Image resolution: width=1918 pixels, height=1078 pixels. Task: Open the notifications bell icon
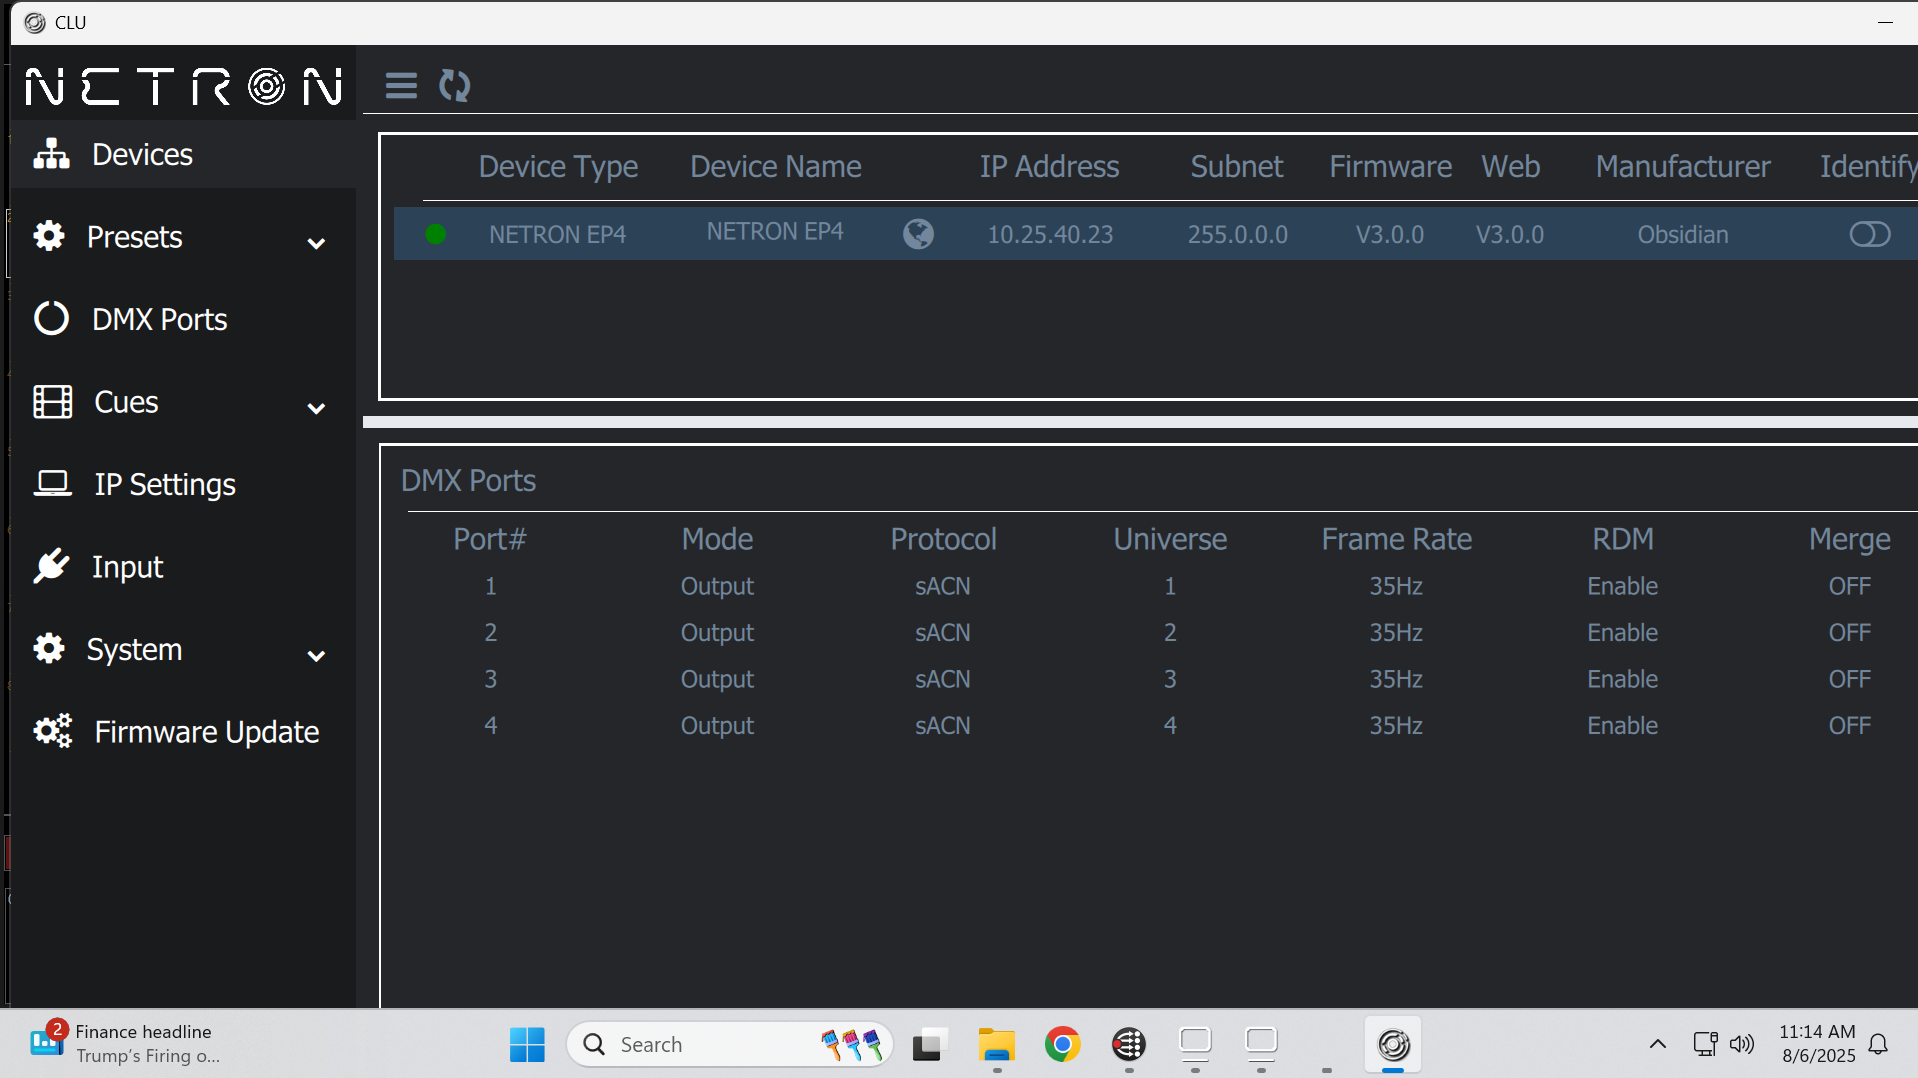1878,1045
